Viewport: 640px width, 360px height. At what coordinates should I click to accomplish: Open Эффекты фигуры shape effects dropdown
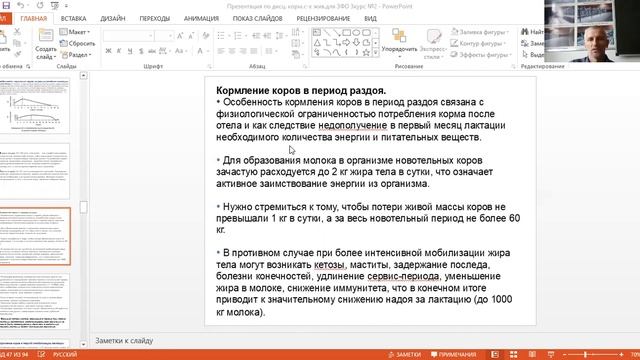(481, 55)
